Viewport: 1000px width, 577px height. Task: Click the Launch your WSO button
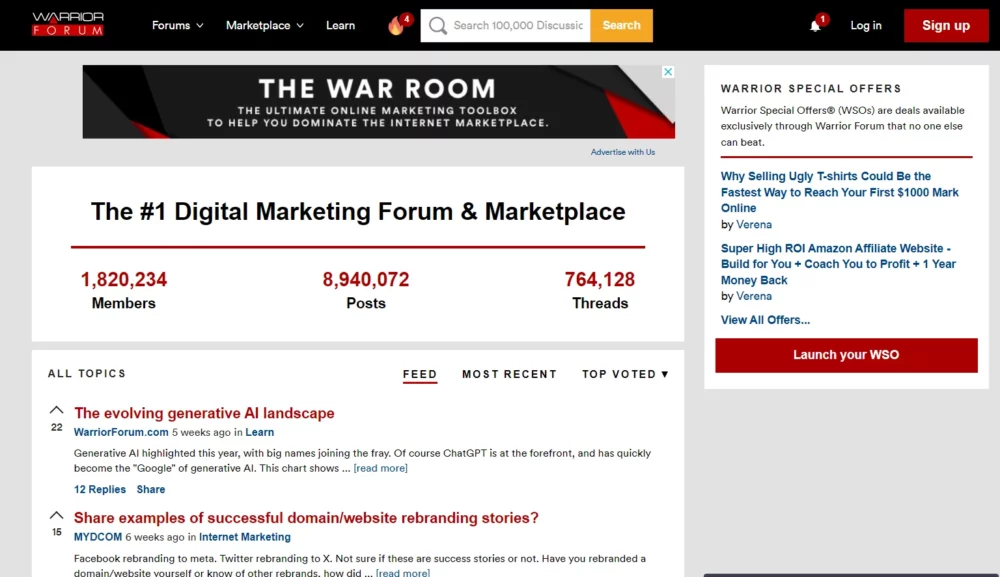(846, 355)
